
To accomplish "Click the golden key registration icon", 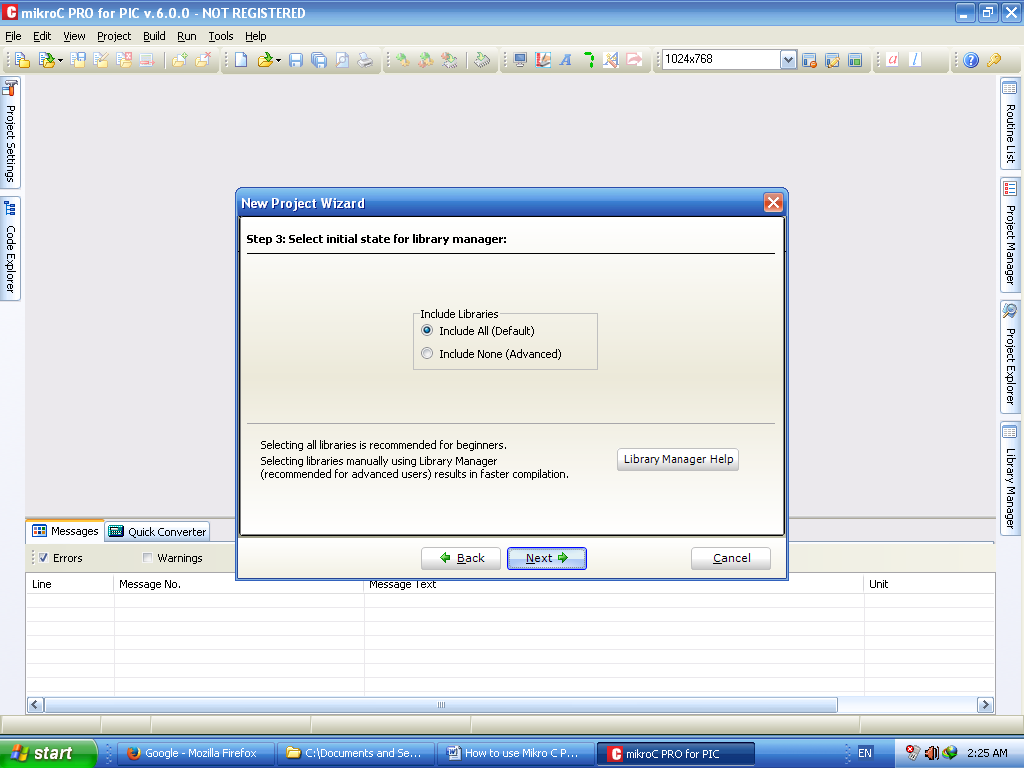I will [x=994, y=60].
